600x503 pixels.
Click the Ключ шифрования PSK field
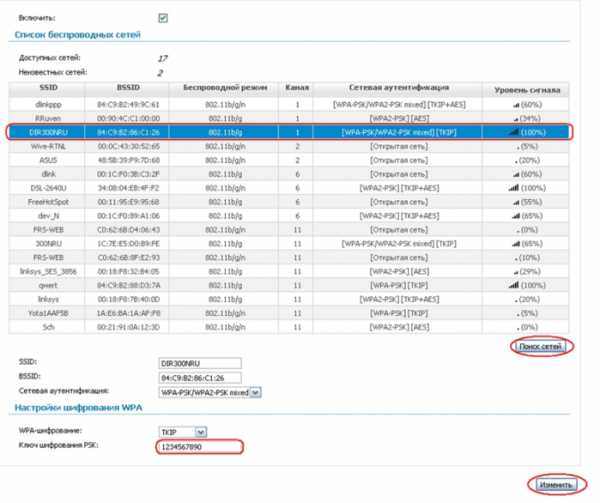[200, 446]
